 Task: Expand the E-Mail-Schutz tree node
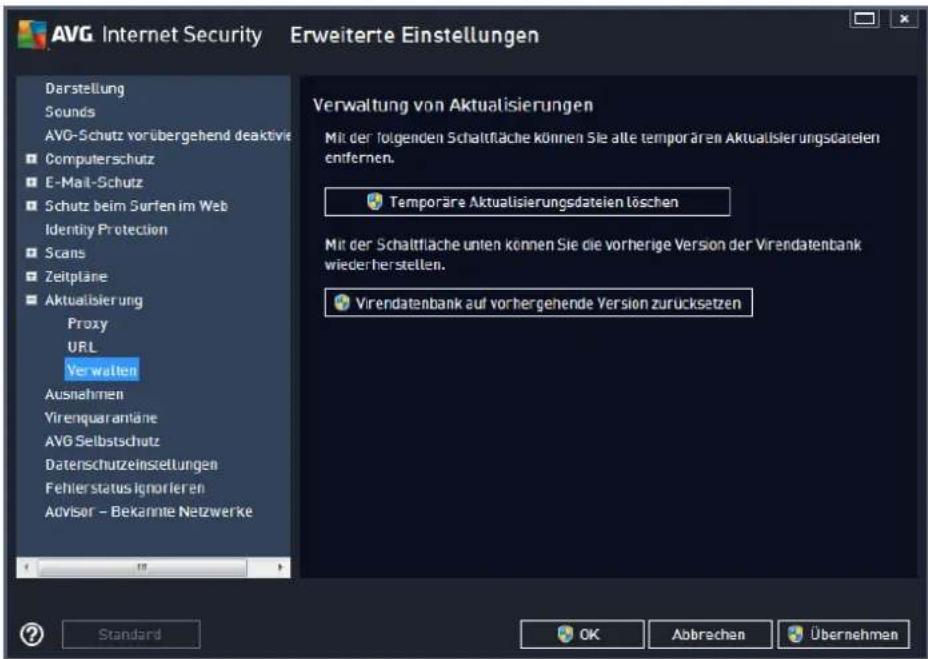31,182
